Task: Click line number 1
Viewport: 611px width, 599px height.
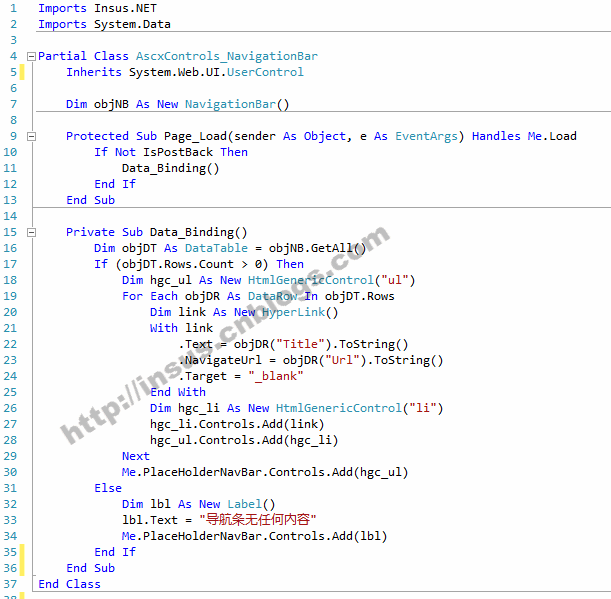Action: [13, 8]
